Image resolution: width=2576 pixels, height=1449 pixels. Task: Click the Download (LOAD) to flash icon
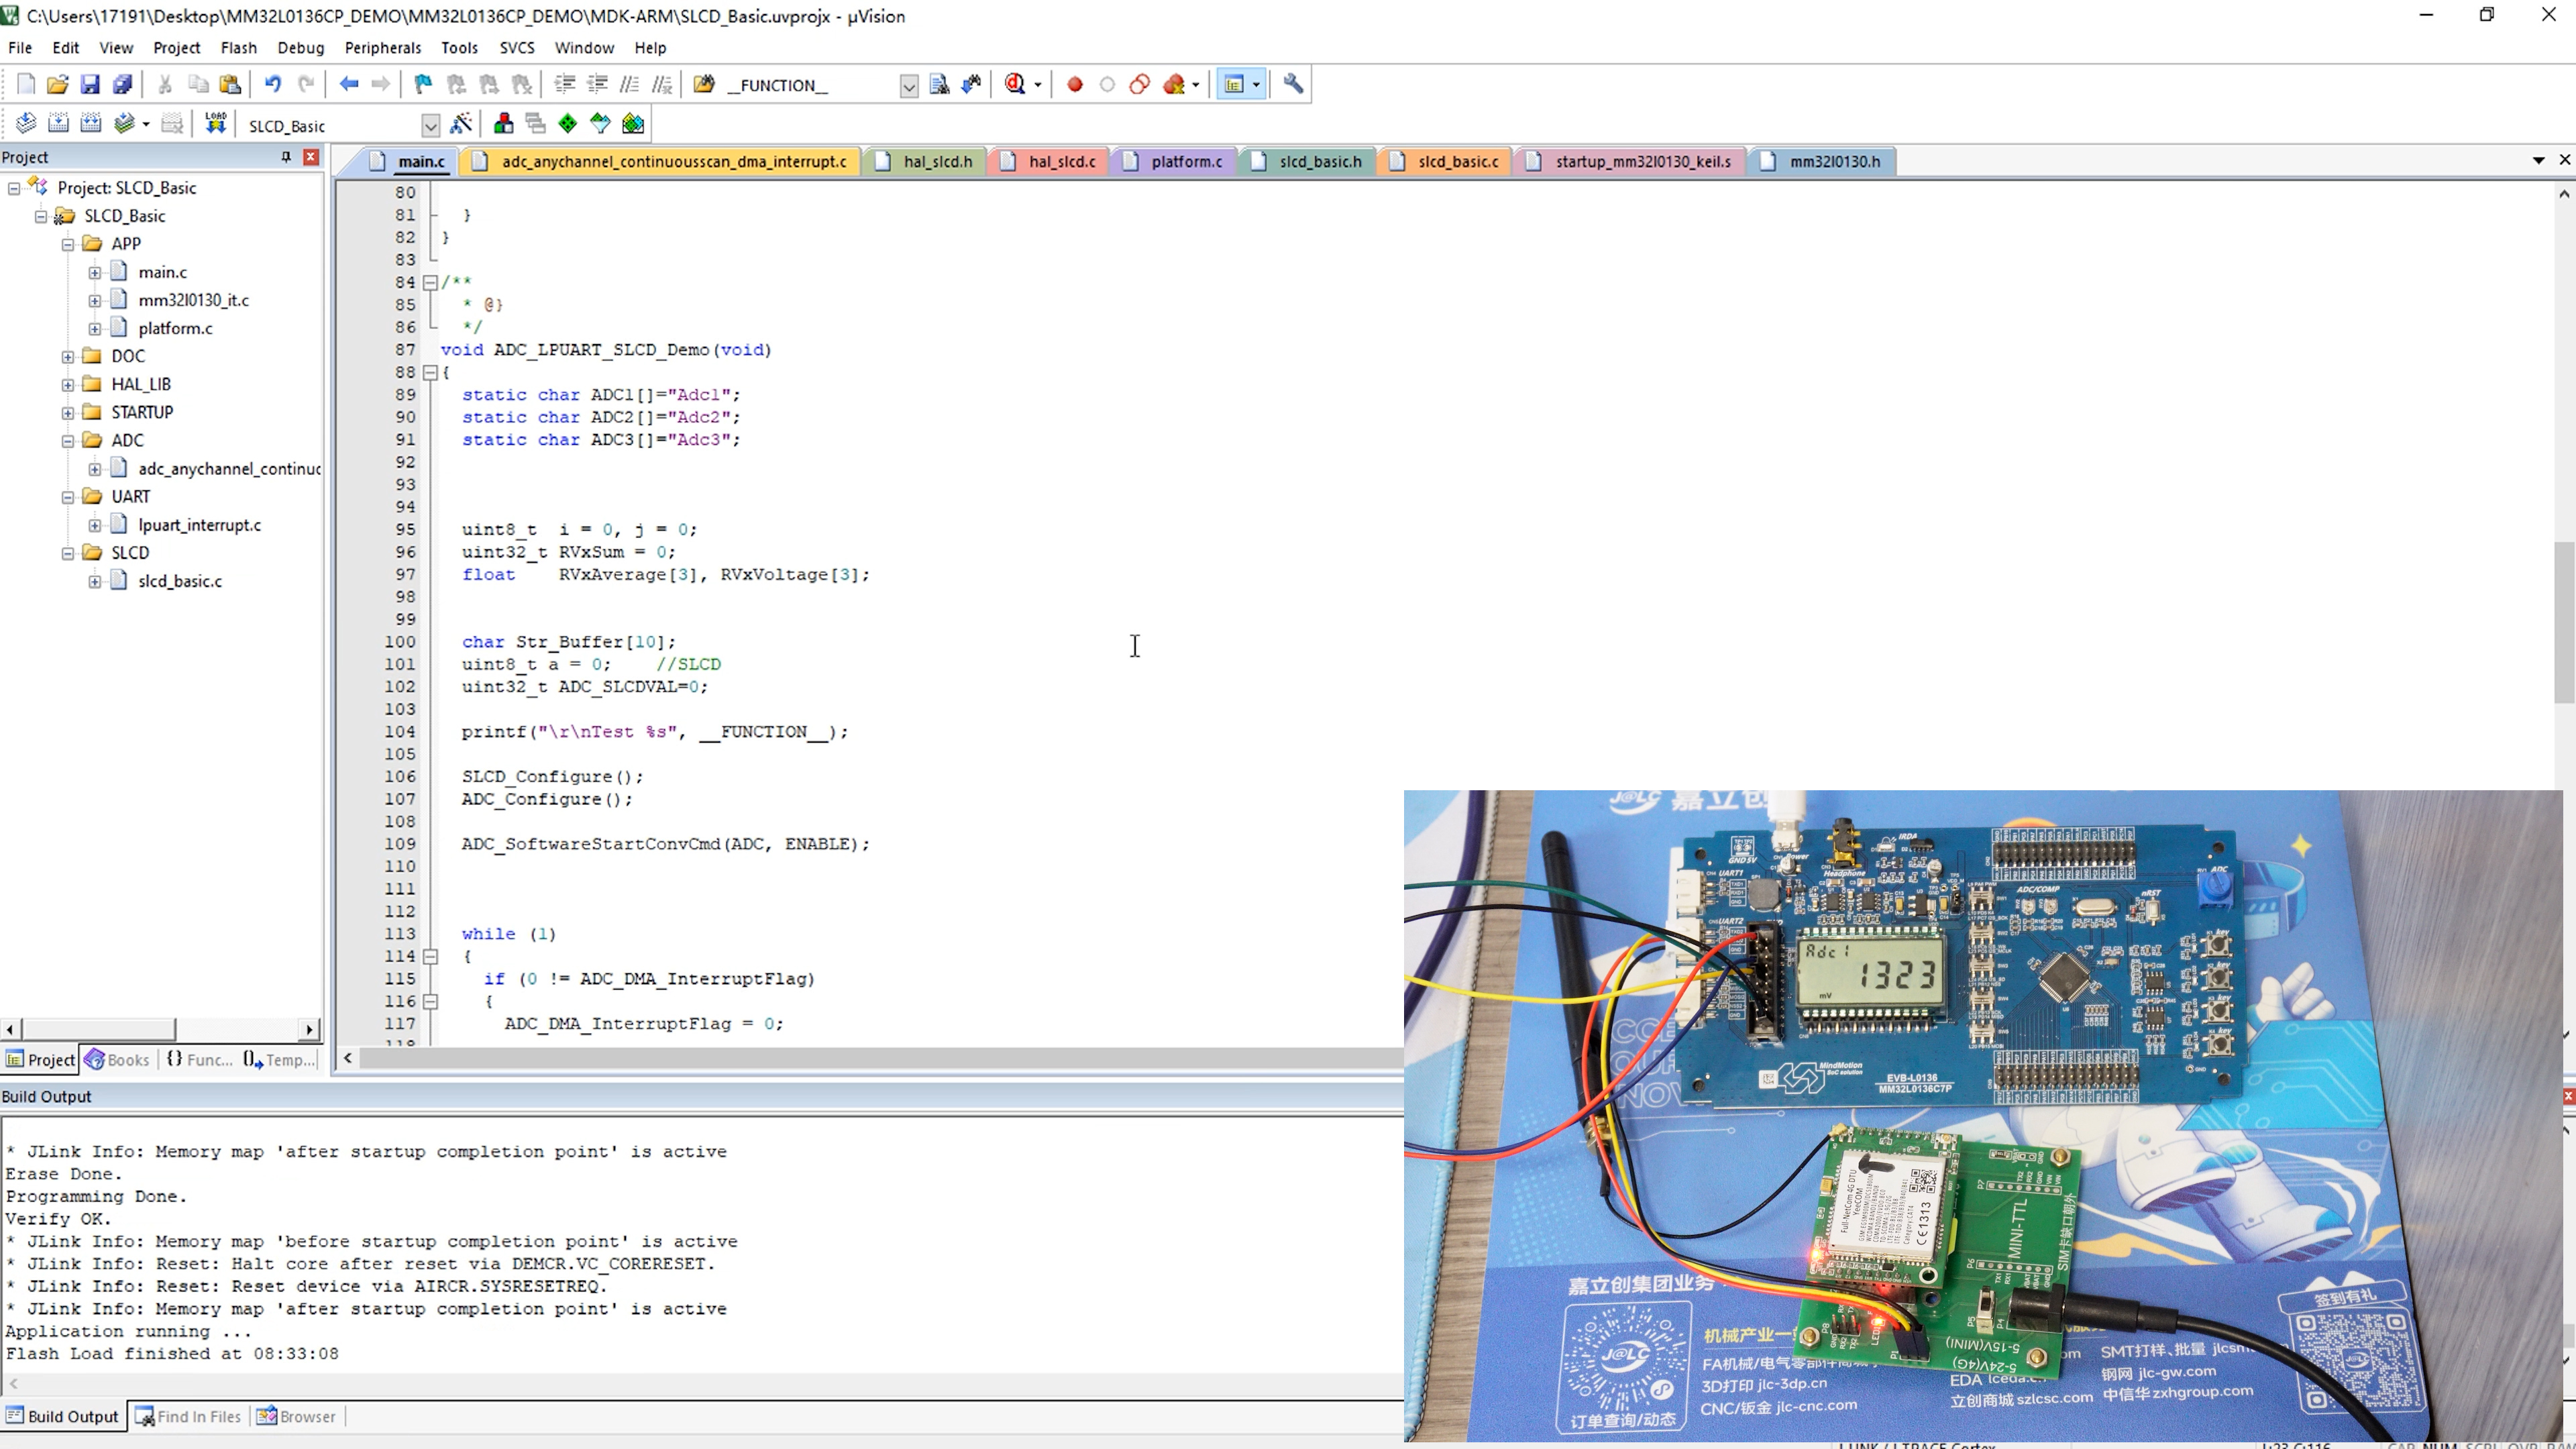pyautogui.click(x=215, y=123)
